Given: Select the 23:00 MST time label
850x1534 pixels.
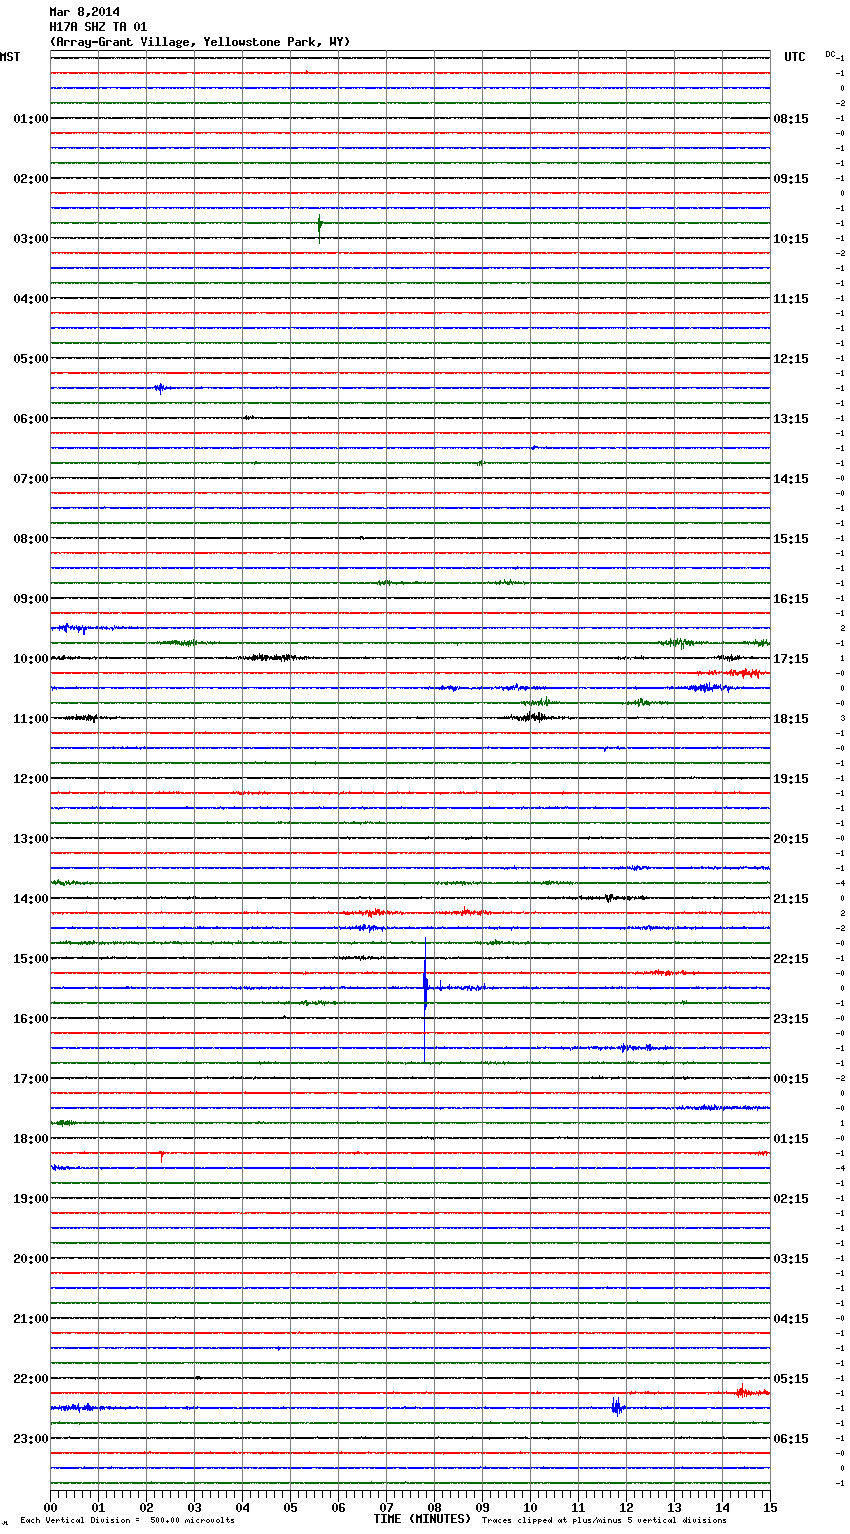Looking at the screenshot, I should [31, 1439].
